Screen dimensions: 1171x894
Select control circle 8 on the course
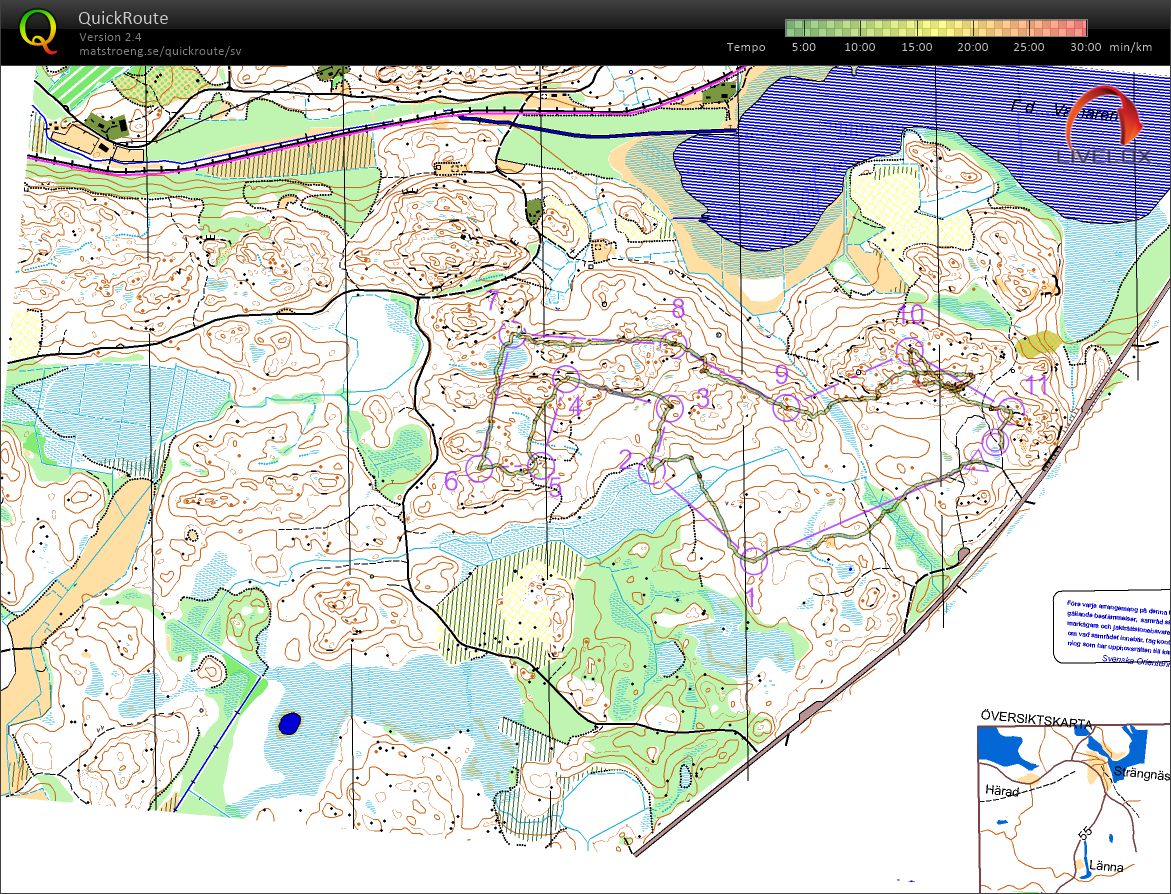point(674,344)
